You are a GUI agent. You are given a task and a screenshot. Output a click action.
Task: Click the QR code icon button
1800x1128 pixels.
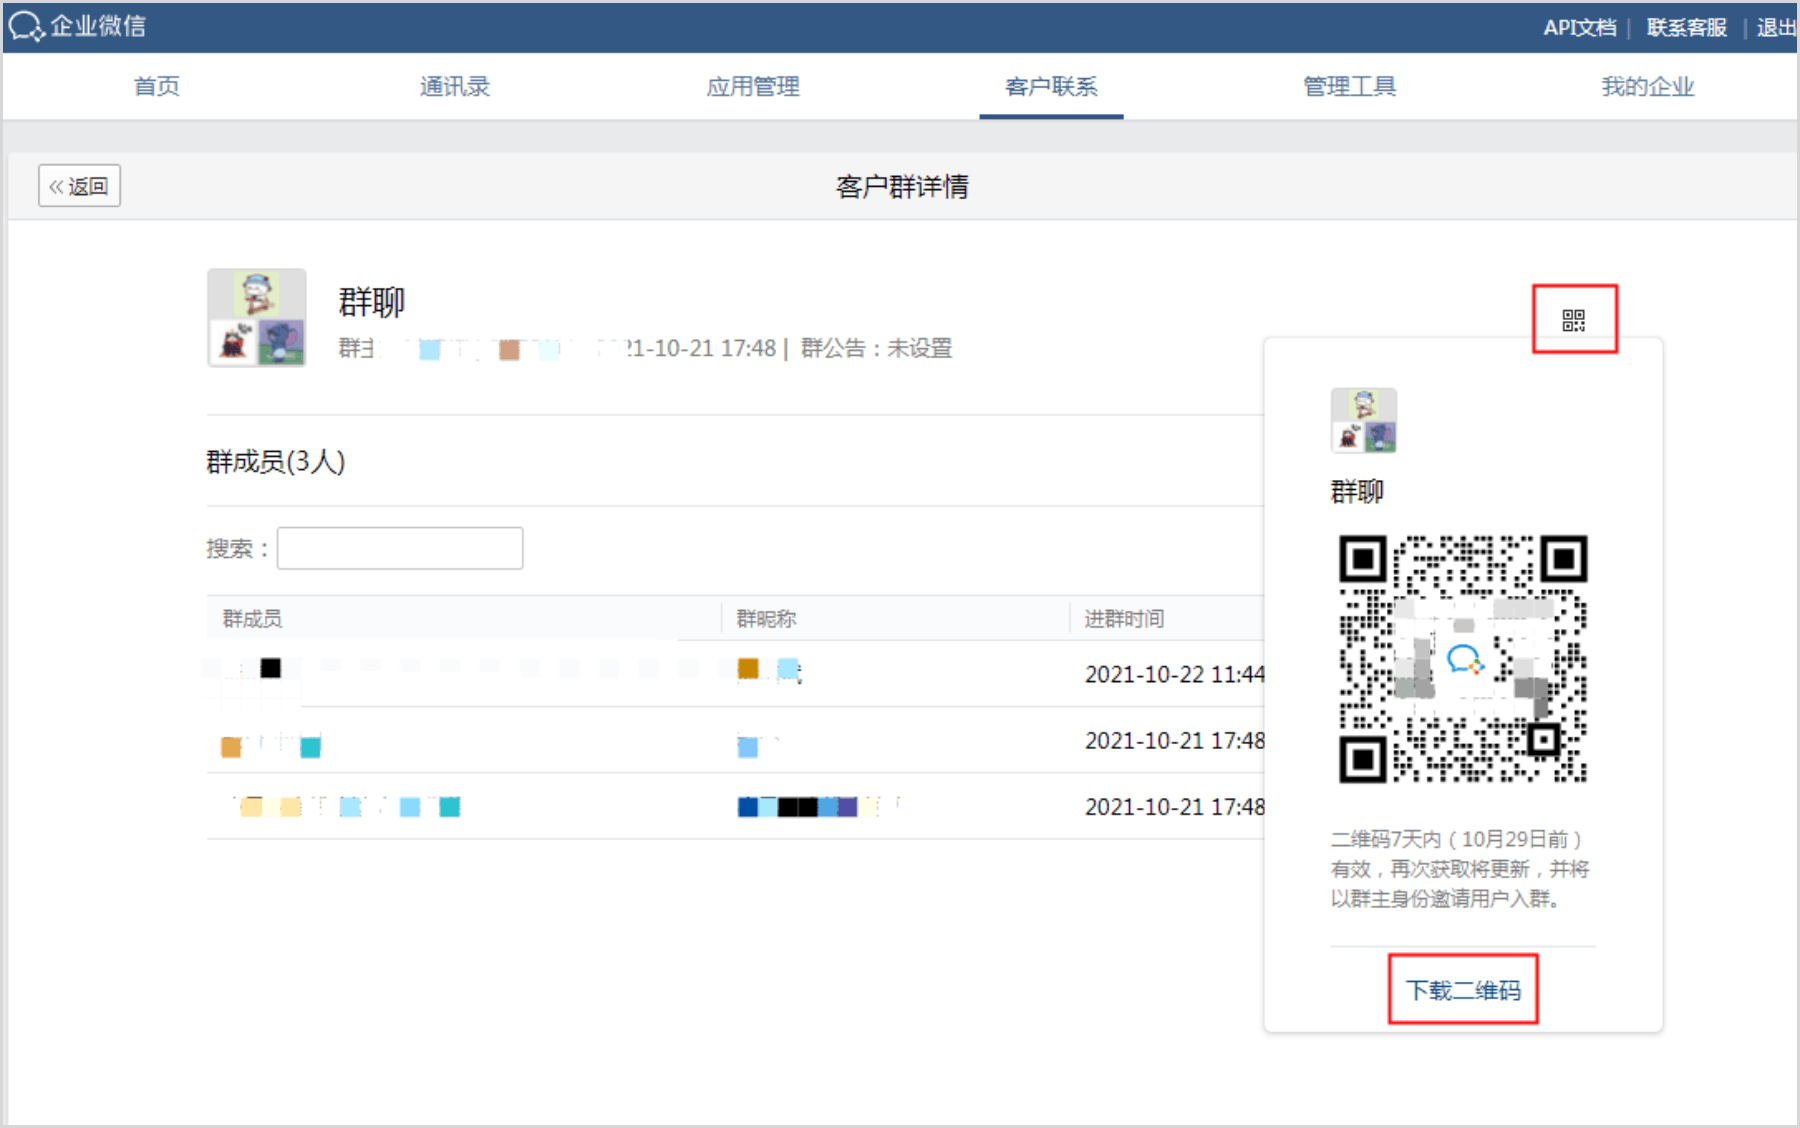[1573, 320]
